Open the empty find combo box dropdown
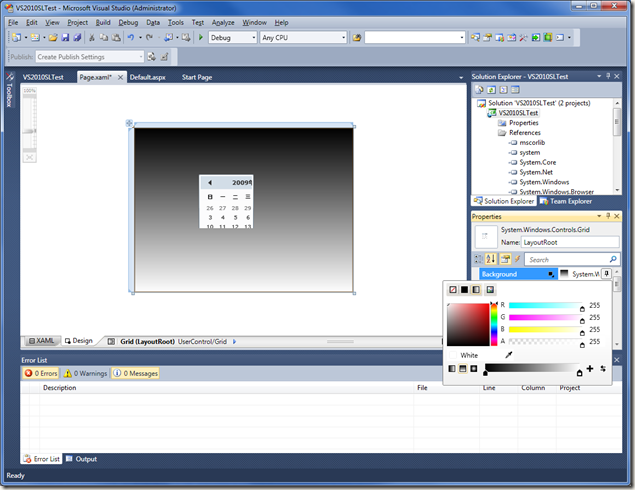 462,38
